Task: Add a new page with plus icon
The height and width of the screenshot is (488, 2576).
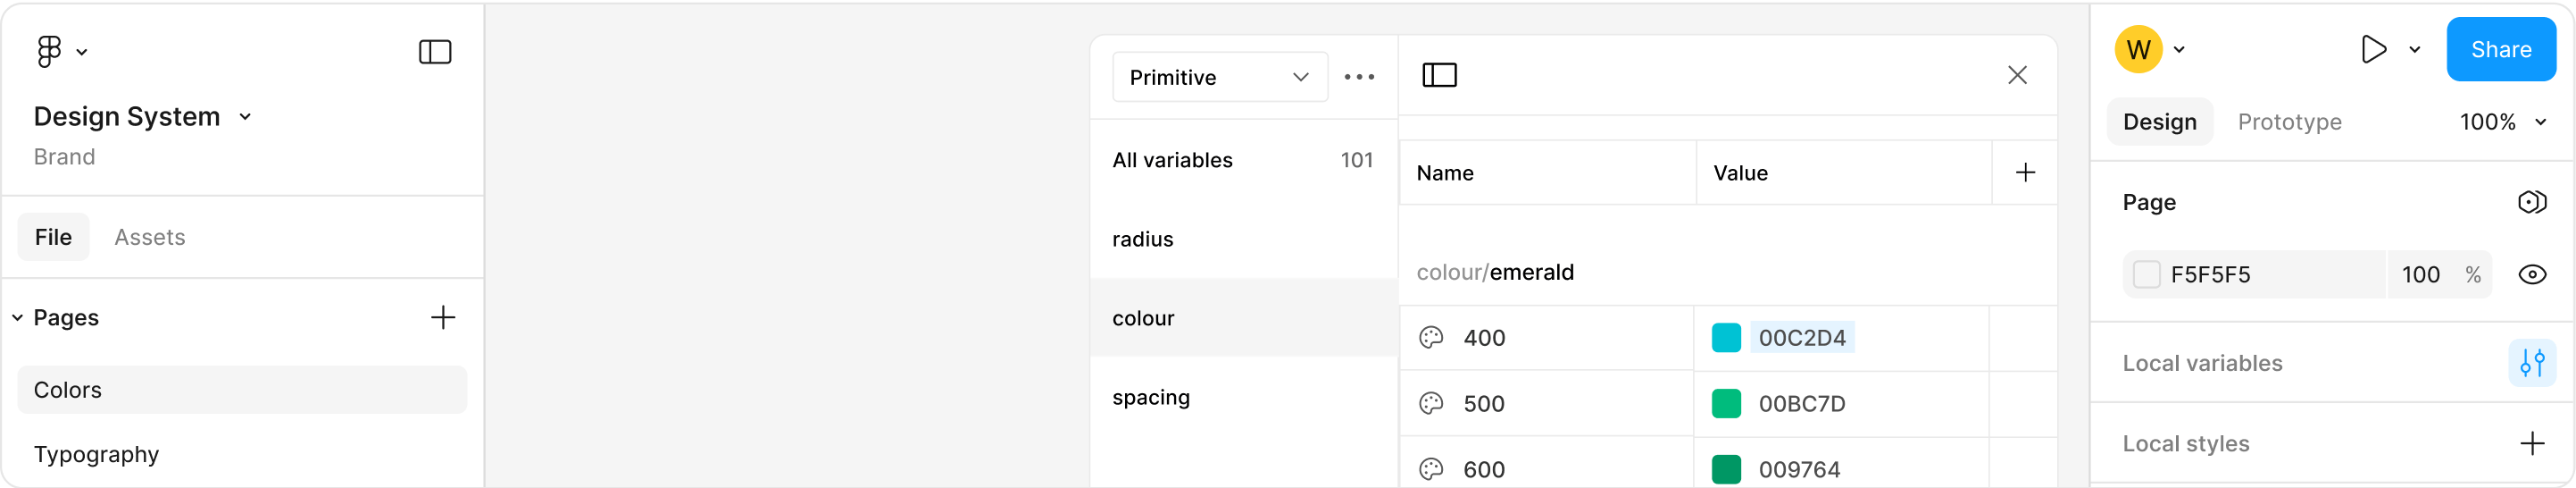Action: click(443, 318)
